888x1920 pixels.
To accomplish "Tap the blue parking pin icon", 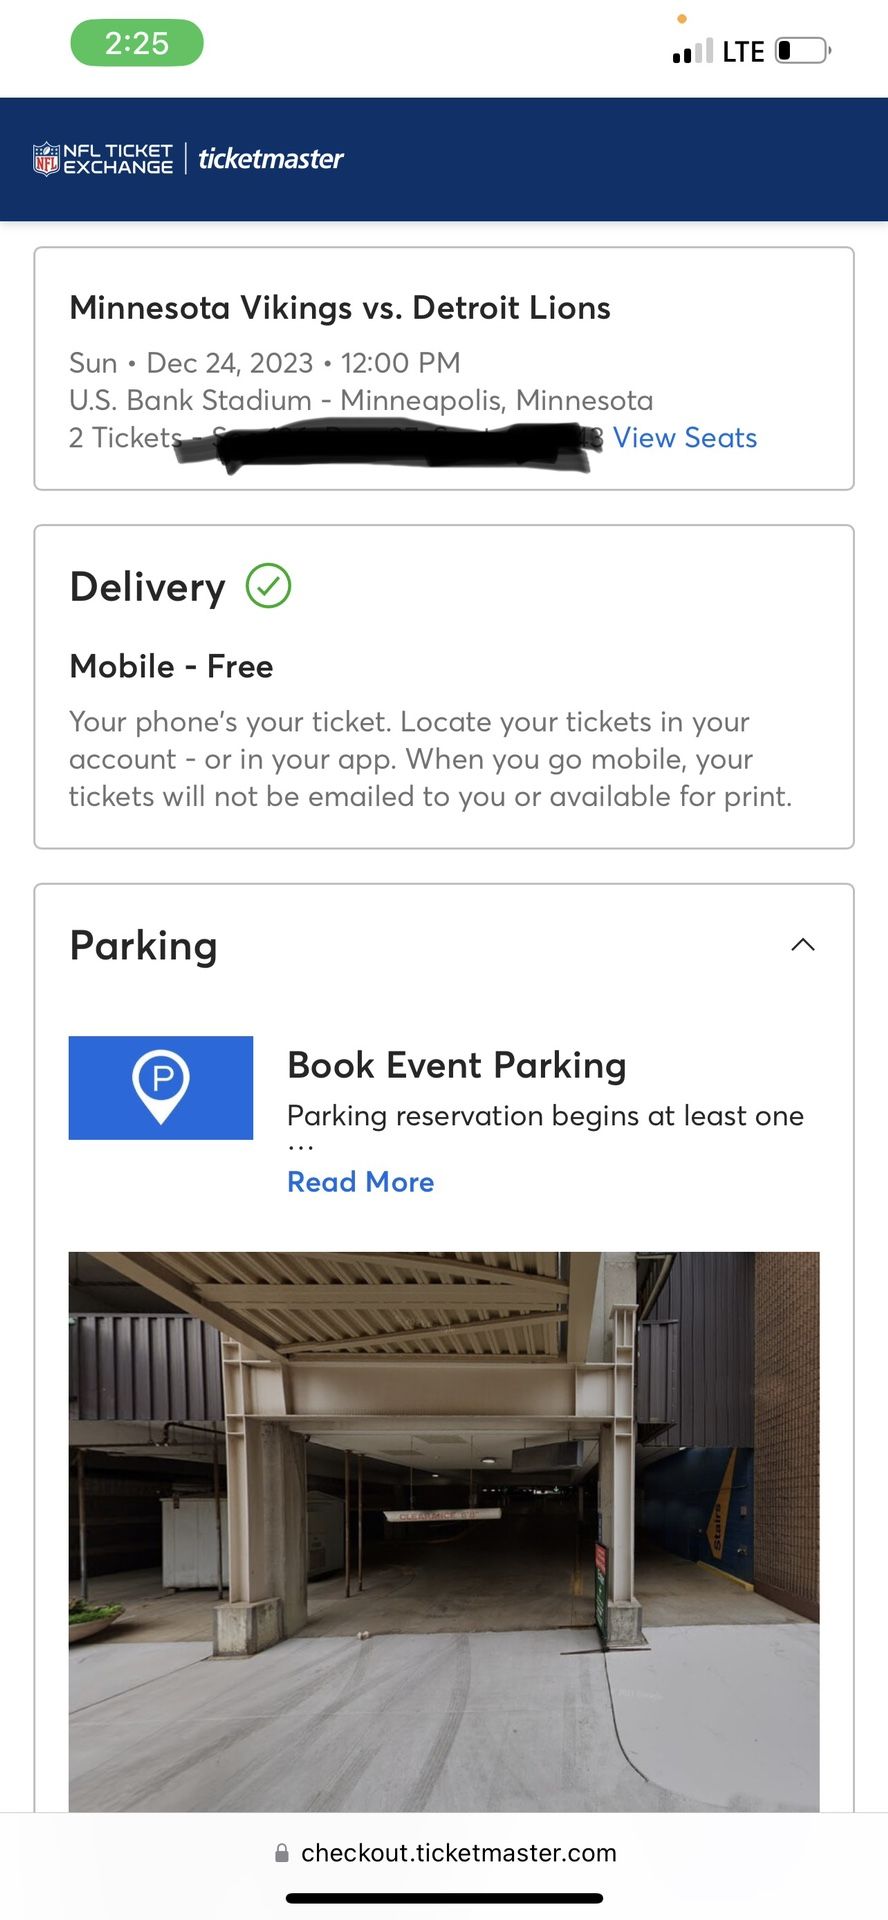I will pos(161,1088).
